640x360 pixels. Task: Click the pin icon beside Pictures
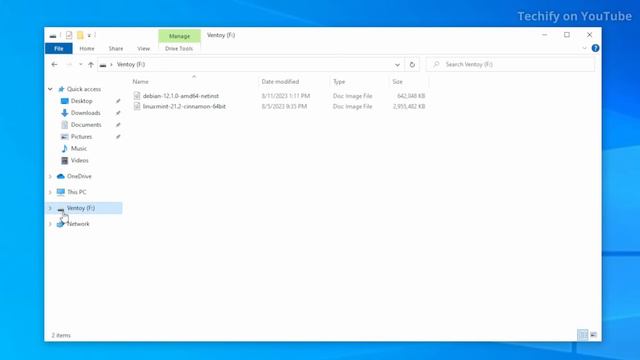[118, 136]
